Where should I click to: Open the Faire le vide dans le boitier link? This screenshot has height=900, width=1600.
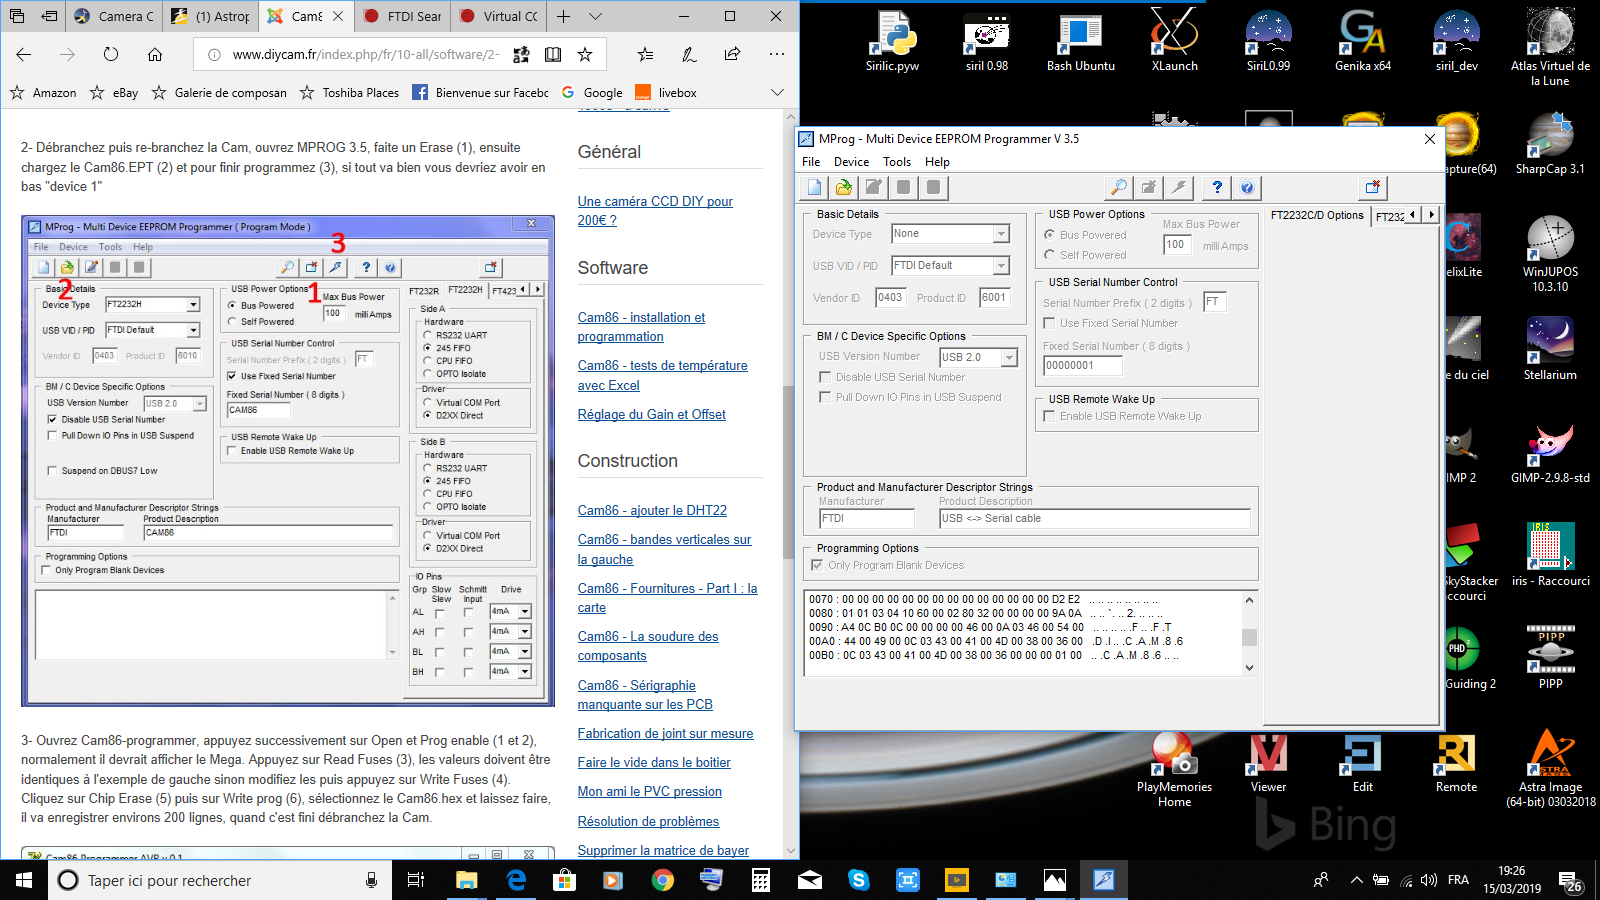point(654,762)
